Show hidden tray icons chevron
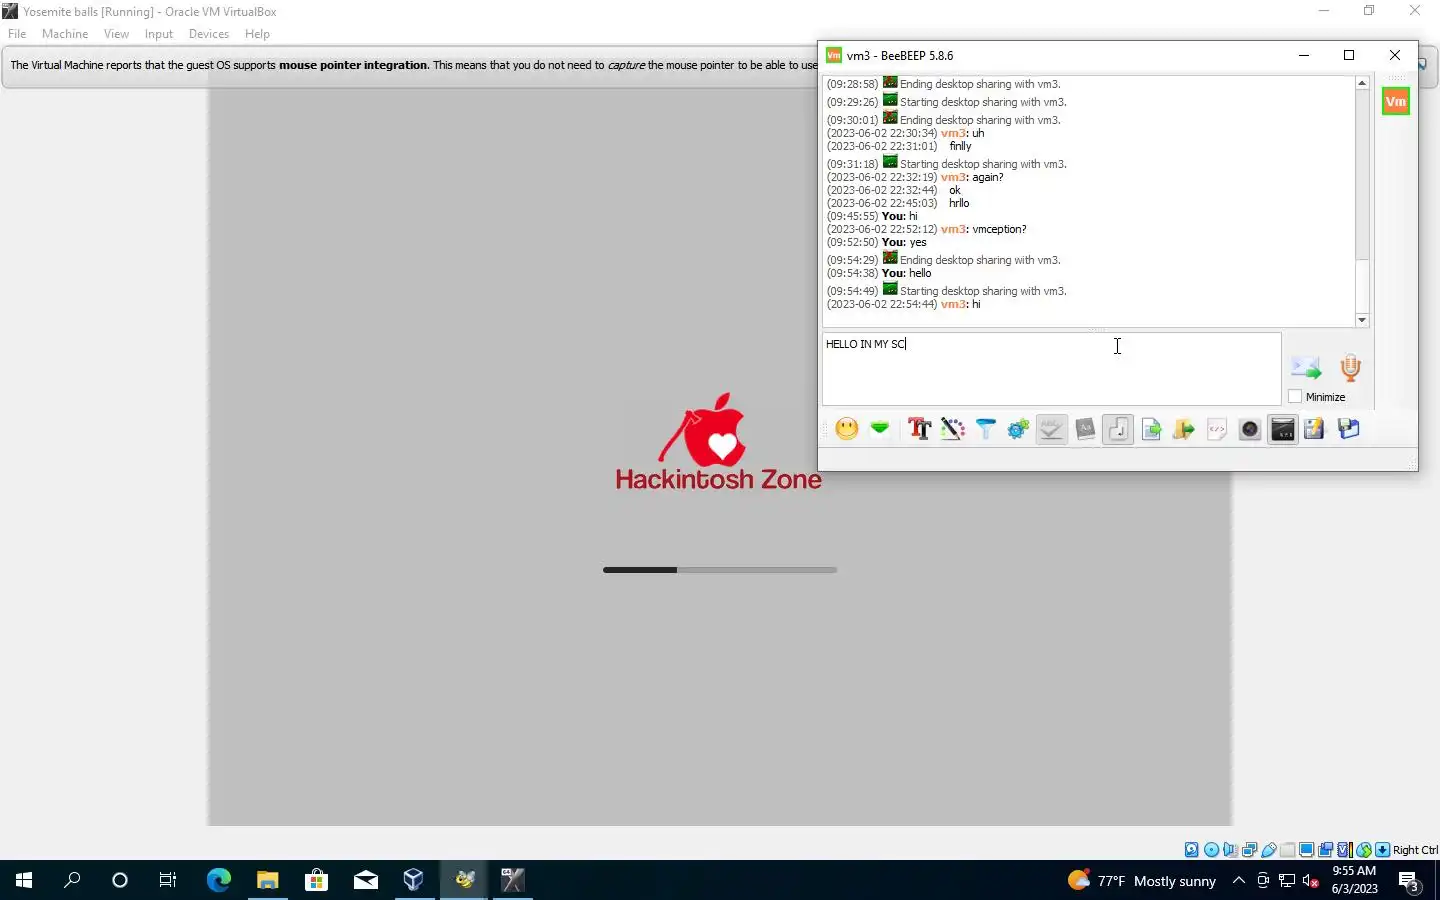The image size is (1440, 900). click(1238, 880)
